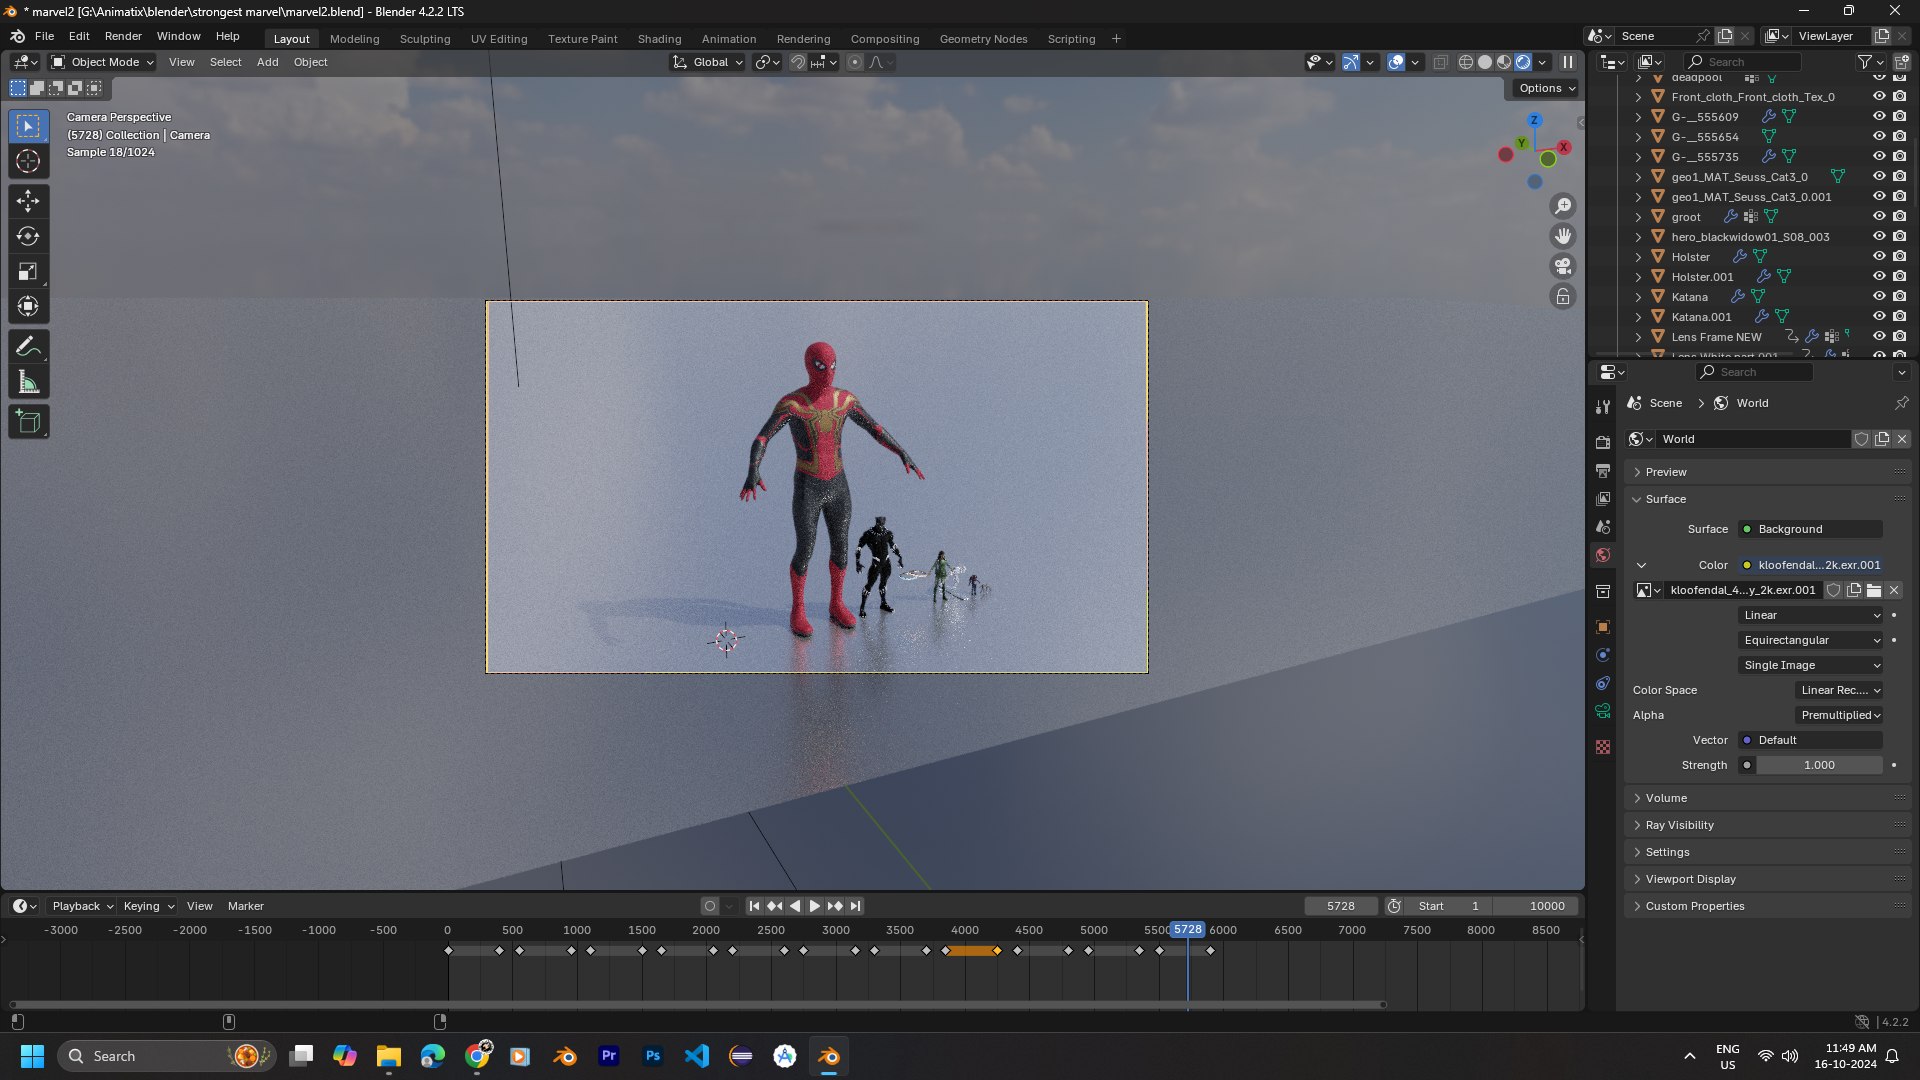Screen dimensions: 1920x1080
Task: Open World properties tab icon
Action: click(x=1603, y=555)
